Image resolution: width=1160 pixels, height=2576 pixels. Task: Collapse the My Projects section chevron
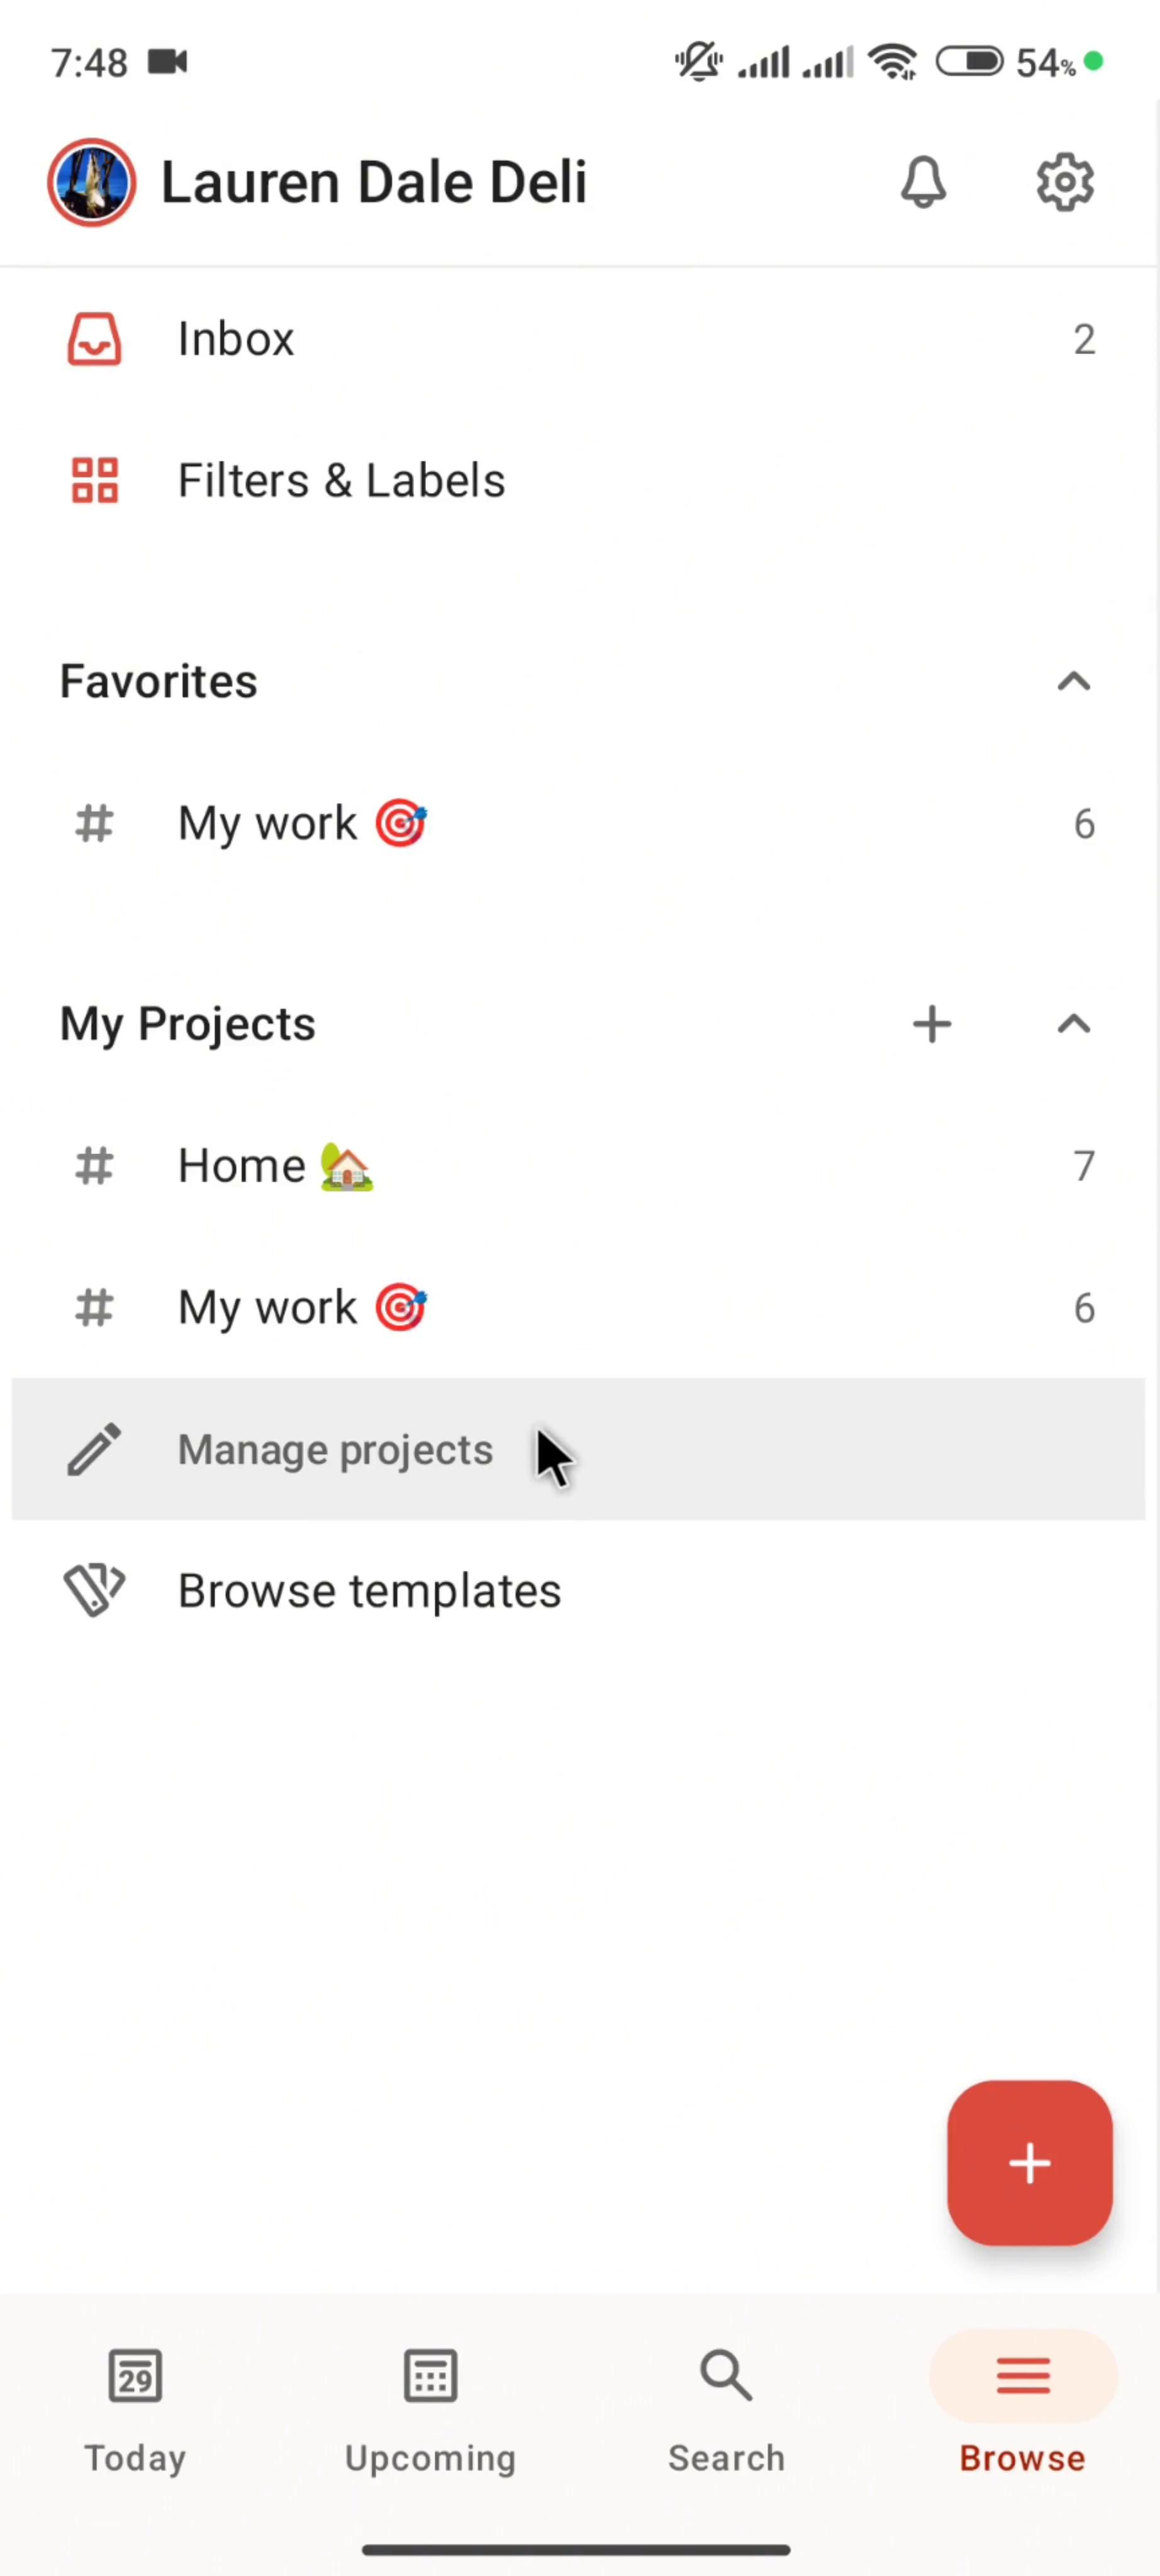[1073, 1024]
